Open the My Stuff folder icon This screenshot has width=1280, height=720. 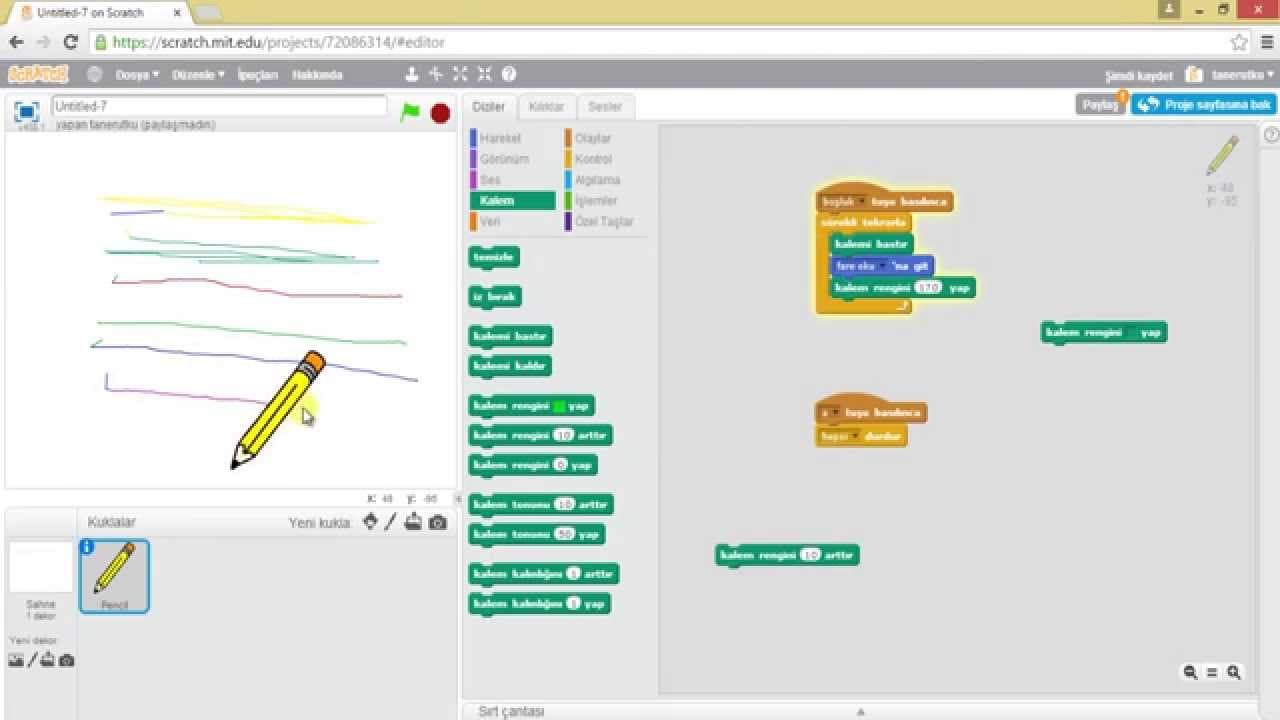click(x=1193, y=74)
